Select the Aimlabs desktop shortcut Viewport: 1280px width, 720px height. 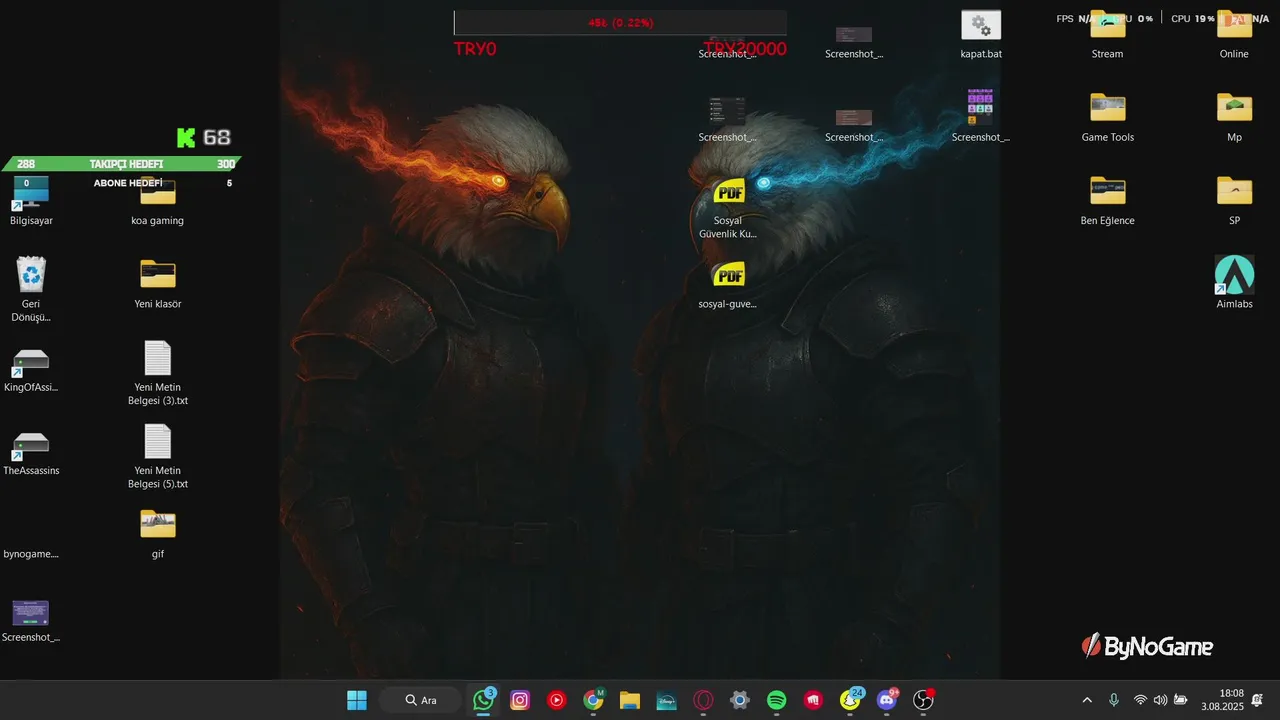click(x=1234, y=282)
